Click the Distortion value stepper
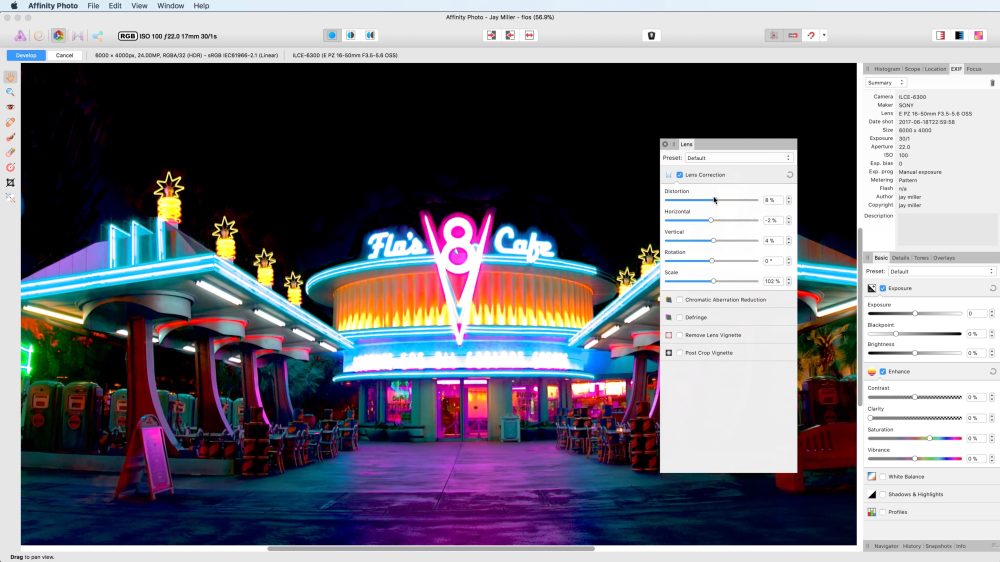Image resolution: width=1000 pixels, height=562 pixels. click(789, 200)
